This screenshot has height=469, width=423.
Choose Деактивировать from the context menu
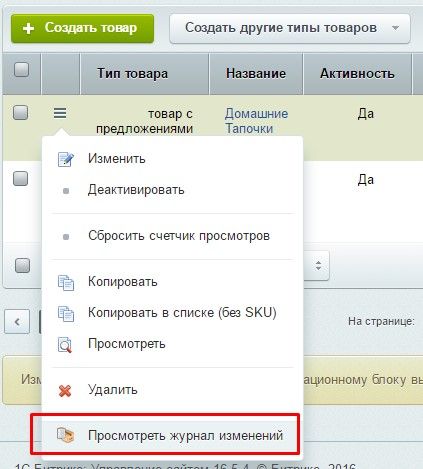136,190
